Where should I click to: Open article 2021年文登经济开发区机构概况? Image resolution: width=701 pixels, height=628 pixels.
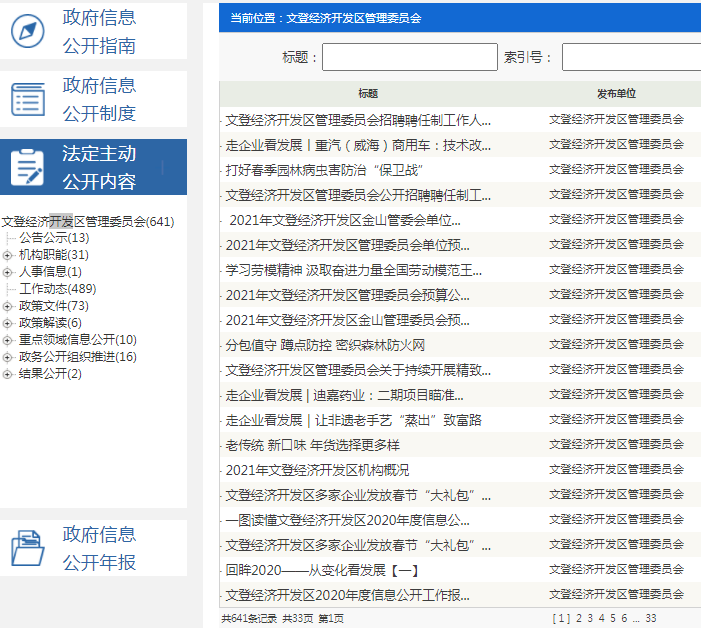pyautogui.click(x=317, y=470)
